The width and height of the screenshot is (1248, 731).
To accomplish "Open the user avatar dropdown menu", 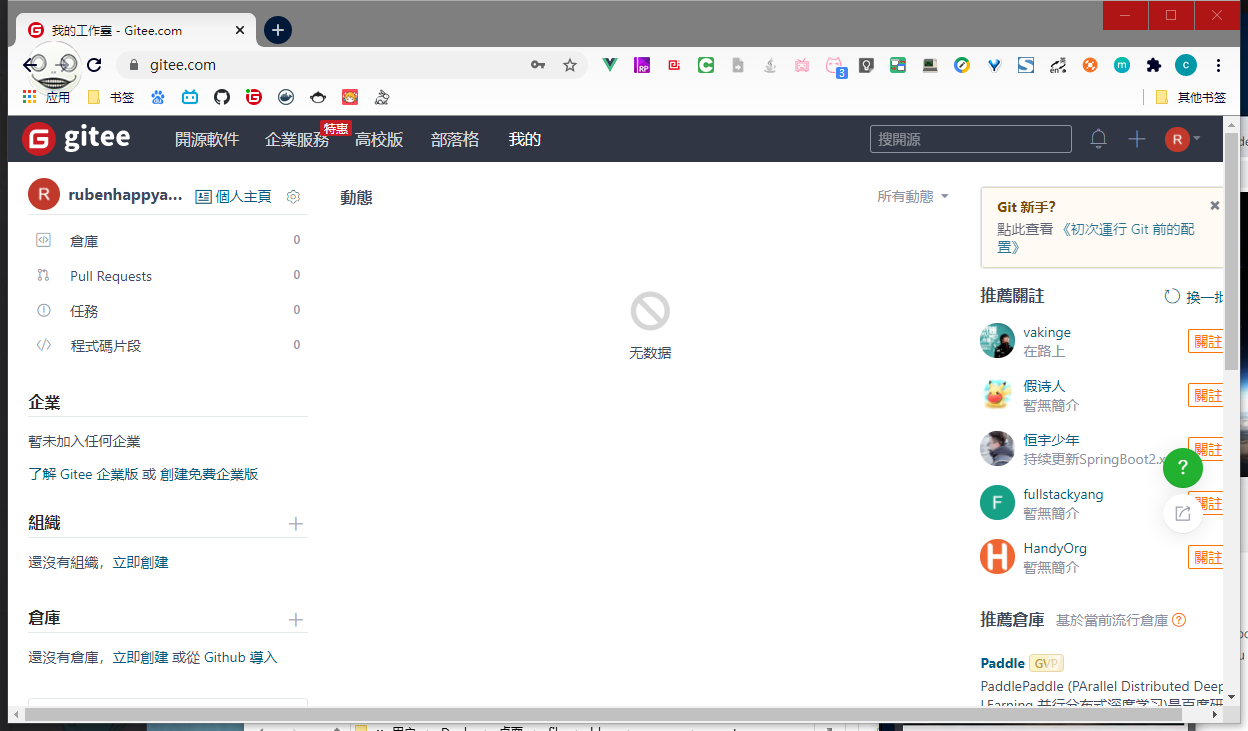I will pos(1183,139).
